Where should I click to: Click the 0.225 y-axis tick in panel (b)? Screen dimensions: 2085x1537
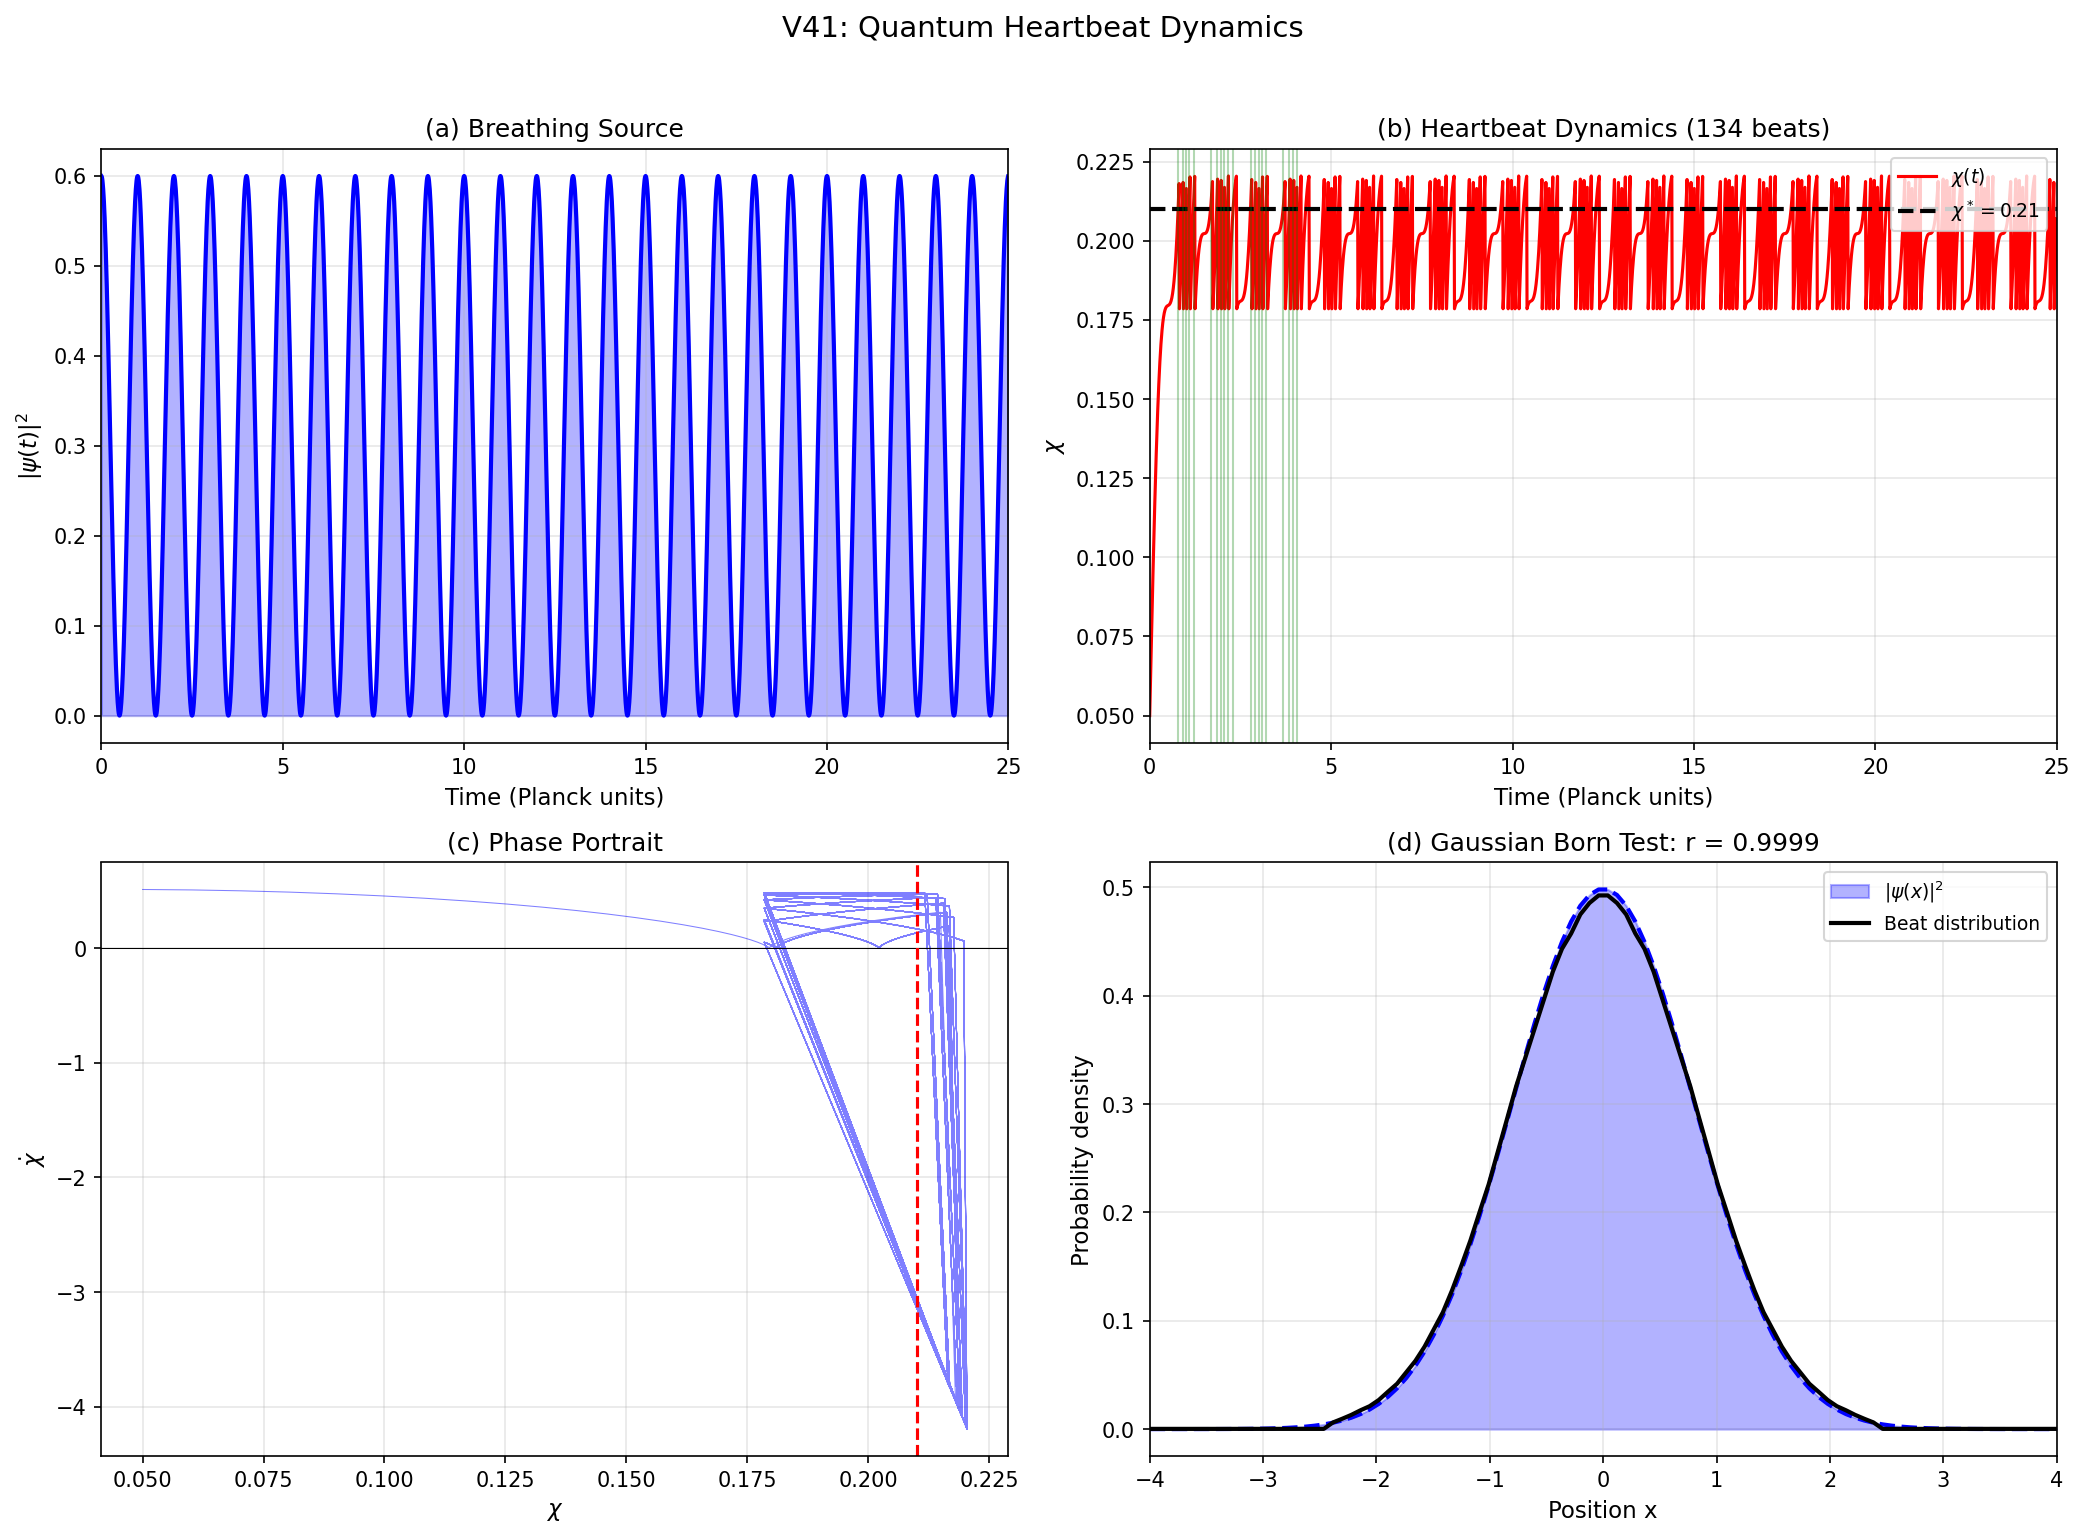1105,162
